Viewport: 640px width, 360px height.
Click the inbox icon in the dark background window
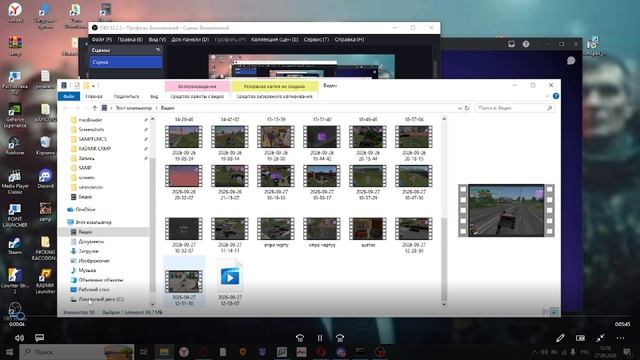pyautogui.click(x=511, y=44)
